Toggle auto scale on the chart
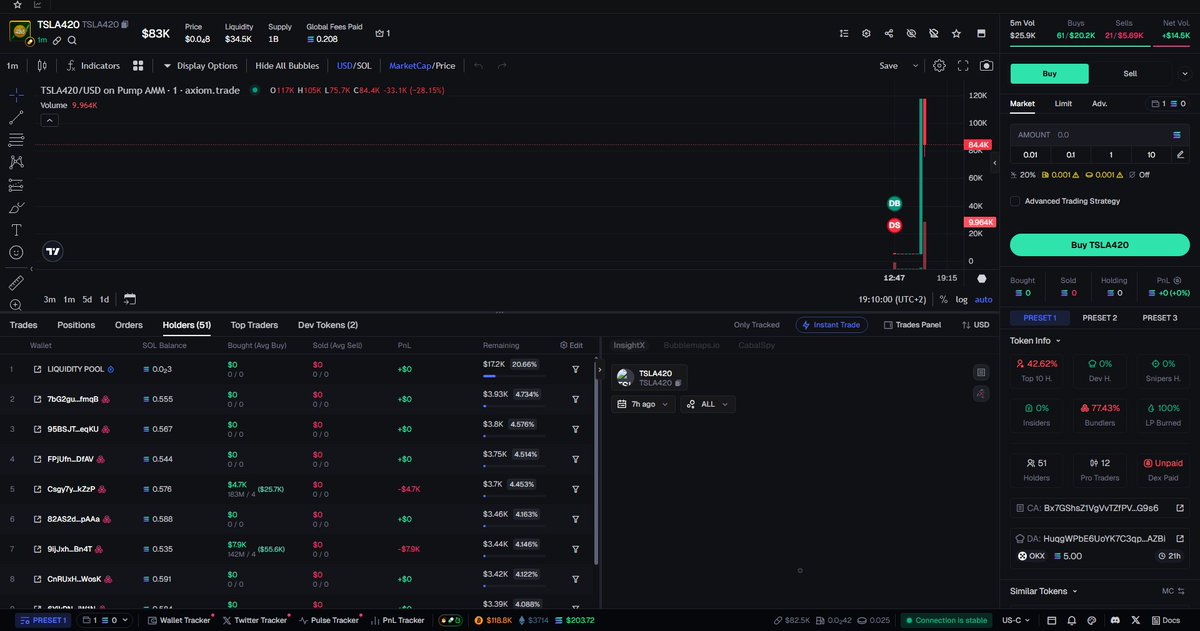Screen dimensions: 1200x631 pyautogui.click(x=984, y=299)
